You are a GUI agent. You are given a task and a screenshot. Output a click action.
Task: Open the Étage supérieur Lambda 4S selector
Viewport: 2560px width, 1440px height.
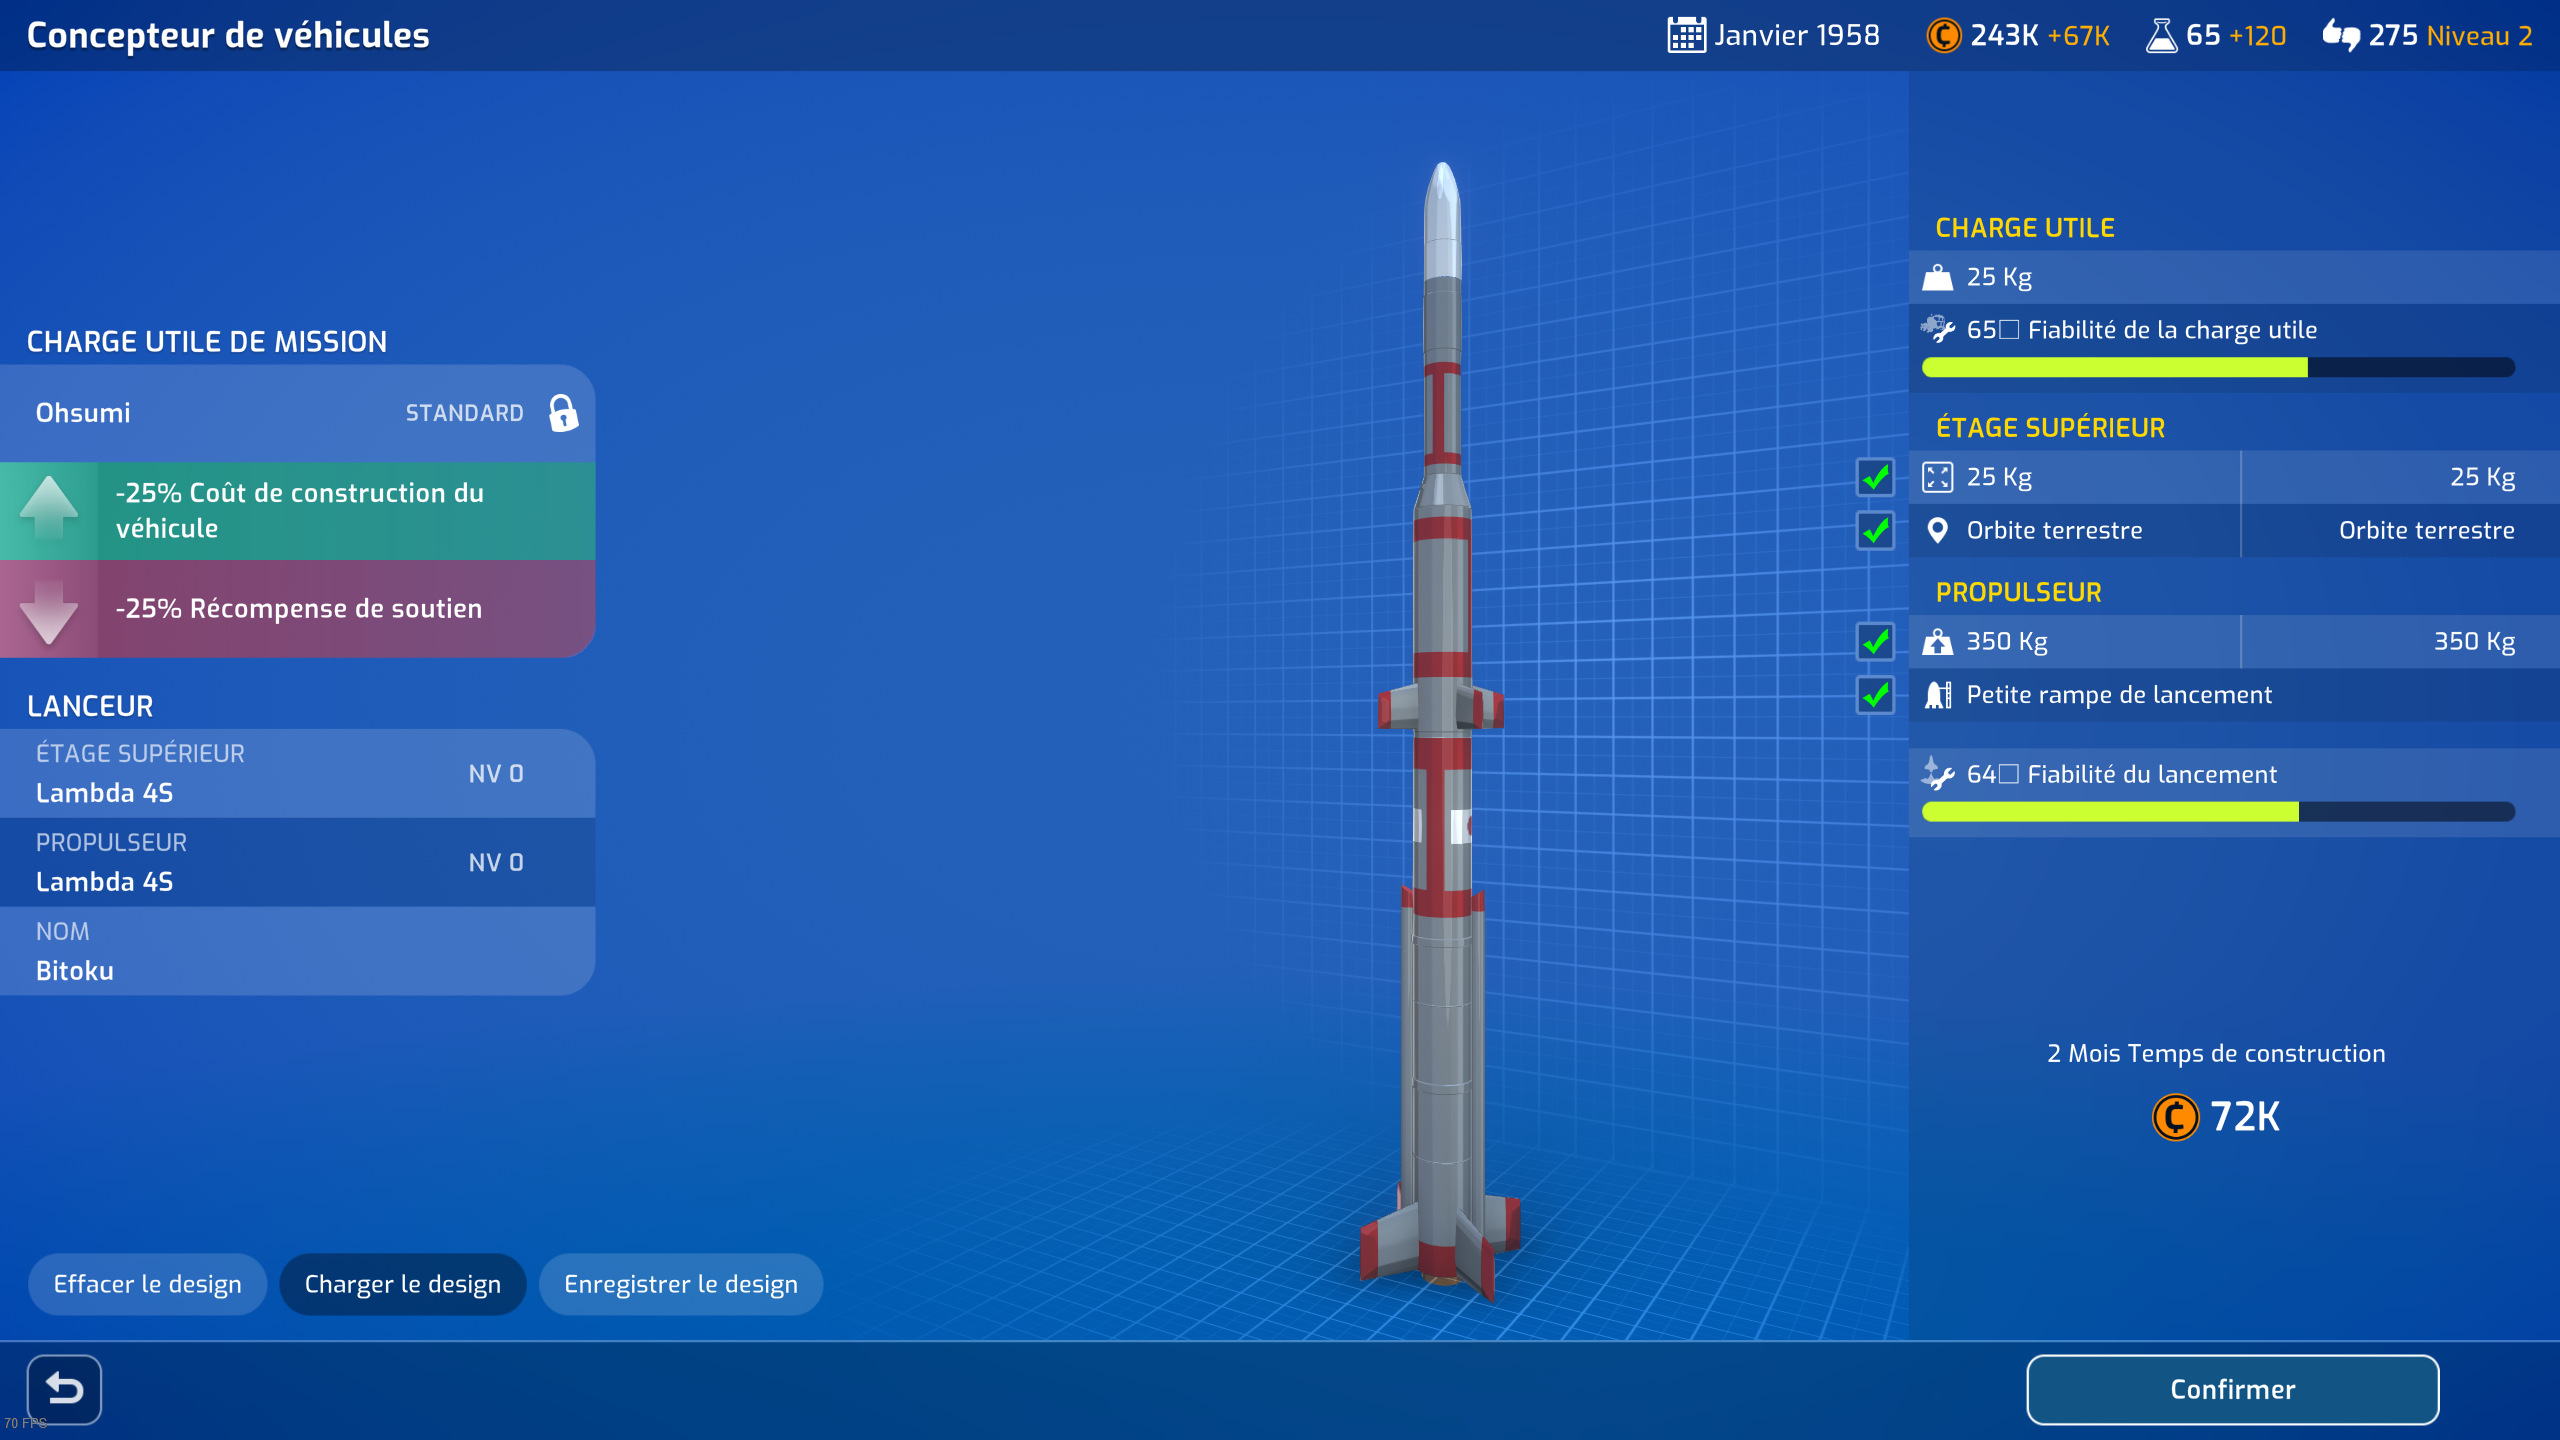point(297,773)
